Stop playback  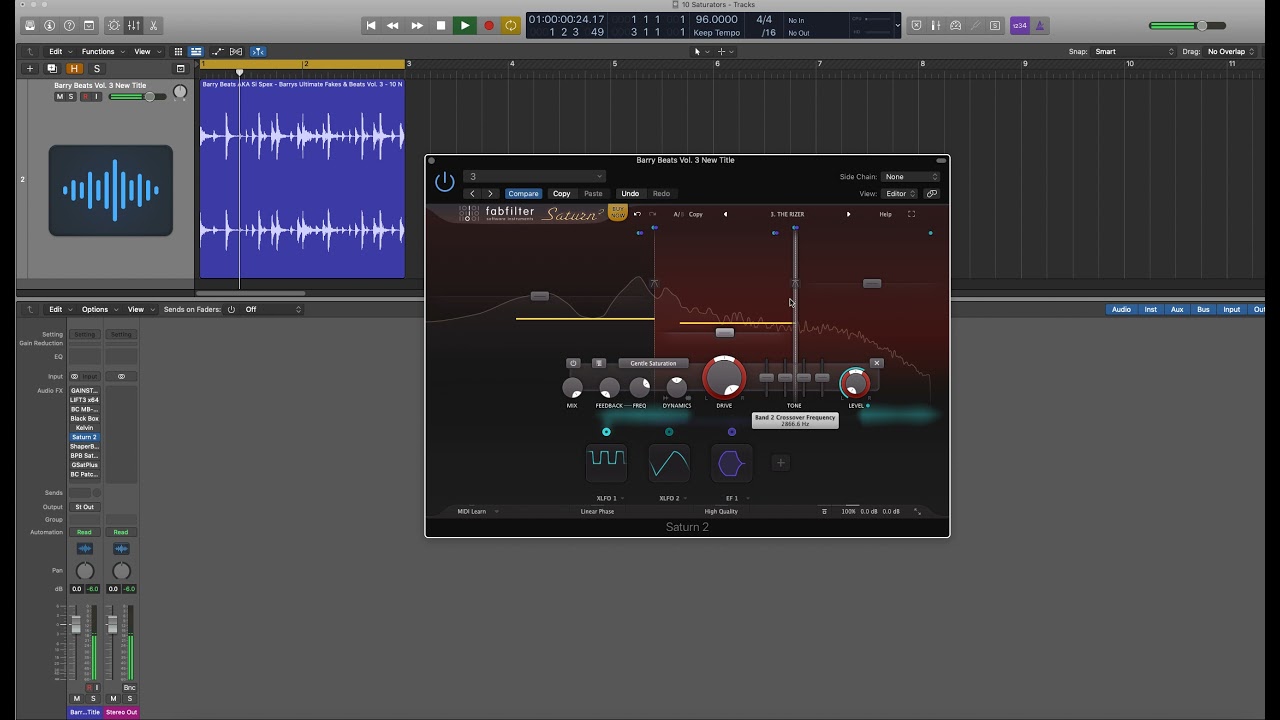point(441,26)
